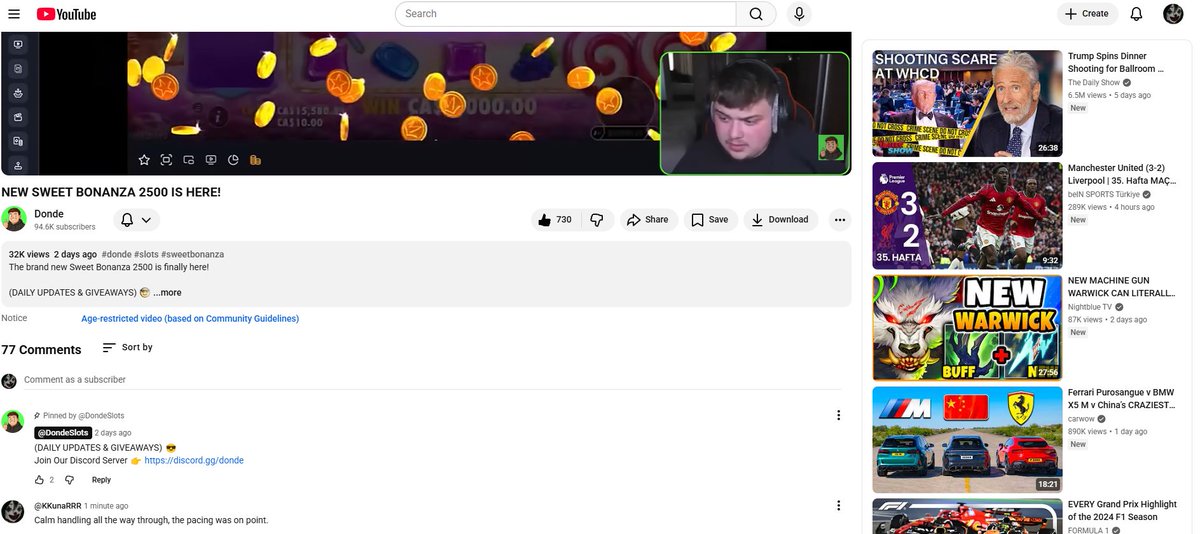Dislike the pinned DondeSlots comment
Viewport: 1200px width, 534px height.
click(69, 480)
